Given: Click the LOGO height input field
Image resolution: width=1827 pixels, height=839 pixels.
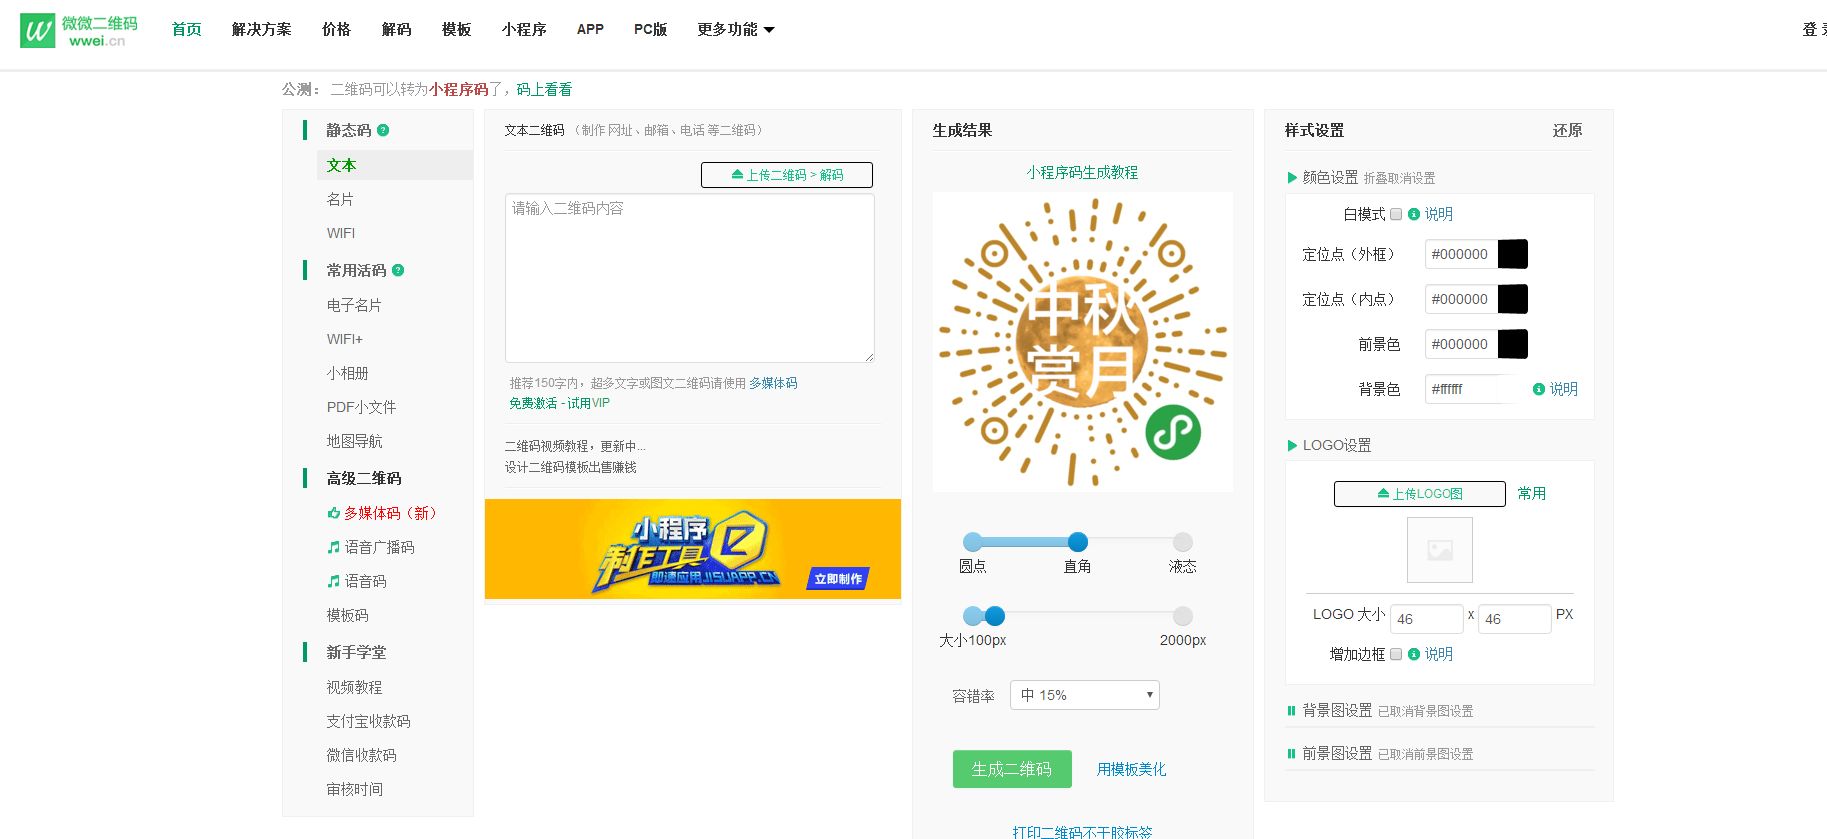Looking at the screenshot, I should pyautogui.click(x=1515, y=619).
